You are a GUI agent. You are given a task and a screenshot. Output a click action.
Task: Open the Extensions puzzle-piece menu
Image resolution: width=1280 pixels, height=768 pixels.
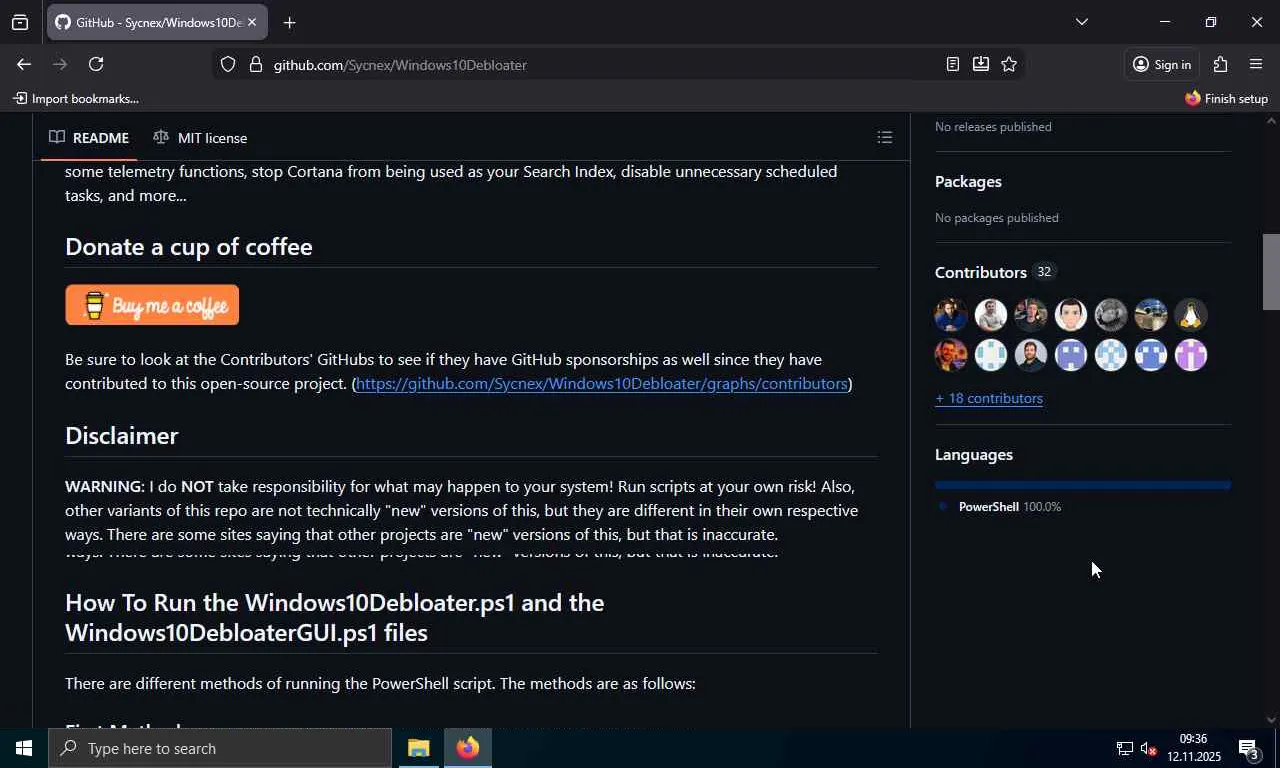click(x=1220, y=64)
